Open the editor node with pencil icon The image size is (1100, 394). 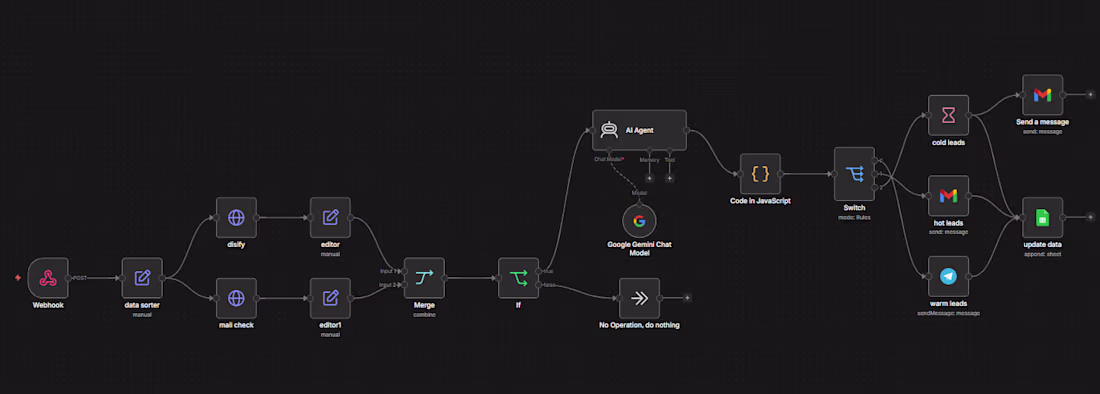coord(330,217)
